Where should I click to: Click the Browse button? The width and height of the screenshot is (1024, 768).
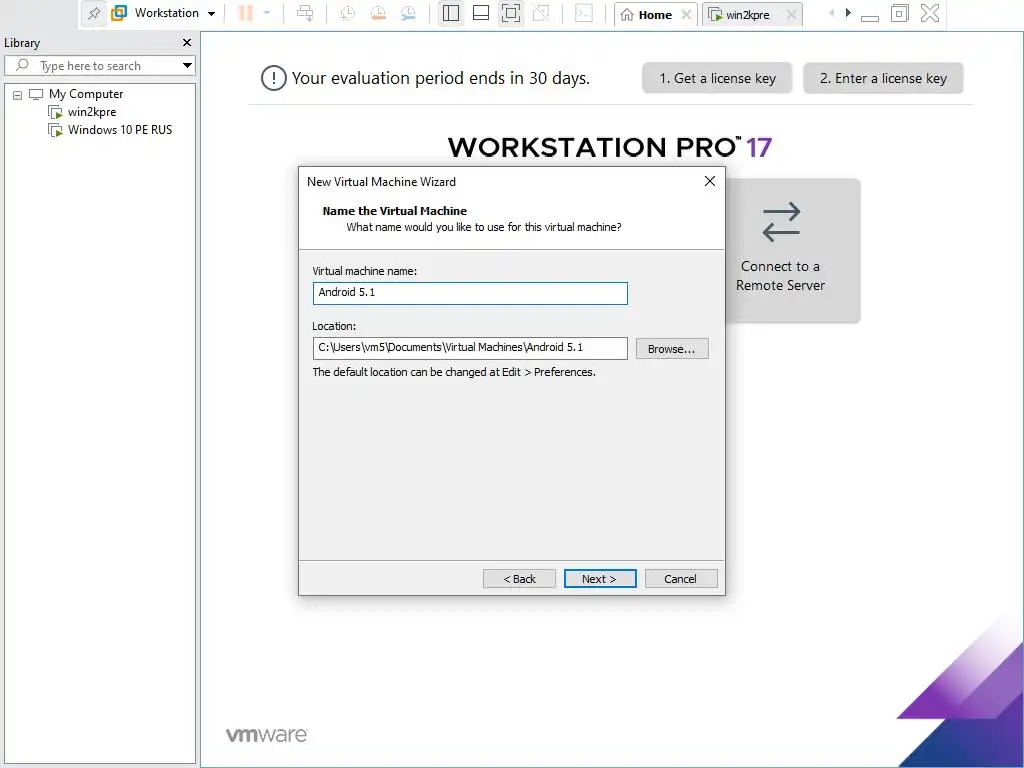[672, 349]
